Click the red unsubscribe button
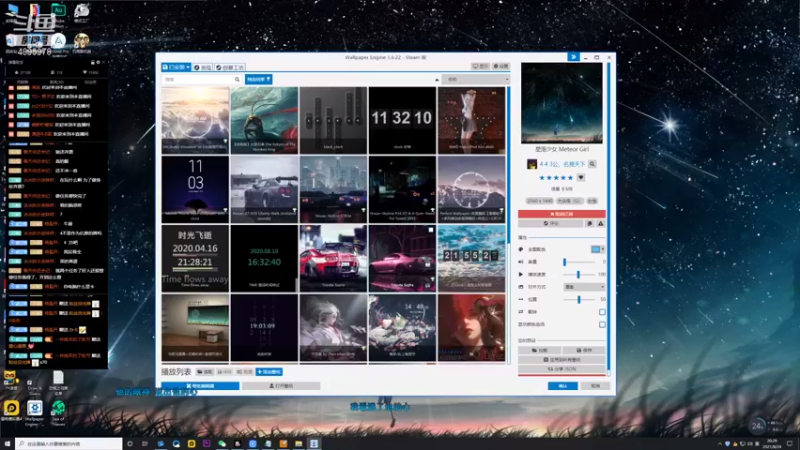800x450 pixels. [x=562, y=214]
